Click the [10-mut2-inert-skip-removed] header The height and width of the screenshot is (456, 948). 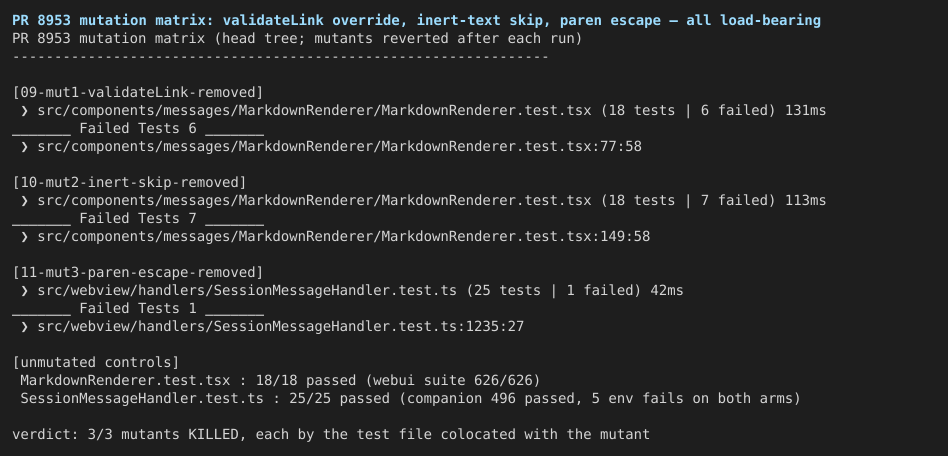(x=129, y=182)
